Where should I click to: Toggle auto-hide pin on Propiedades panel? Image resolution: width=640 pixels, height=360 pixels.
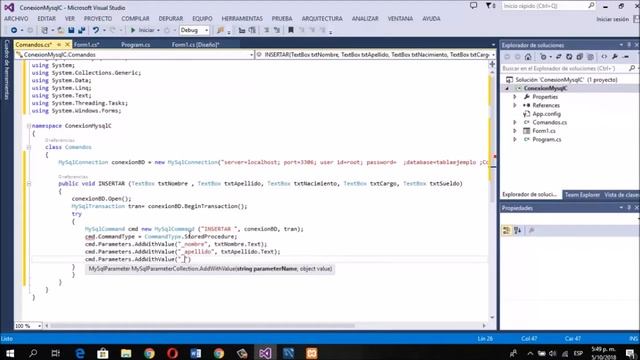point(629,208)
